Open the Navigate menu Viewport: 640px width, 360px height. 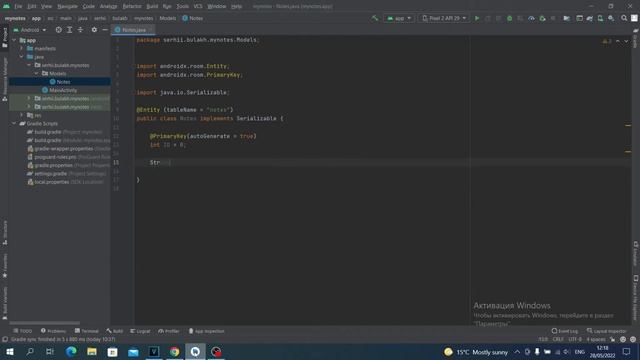(67, 6)
